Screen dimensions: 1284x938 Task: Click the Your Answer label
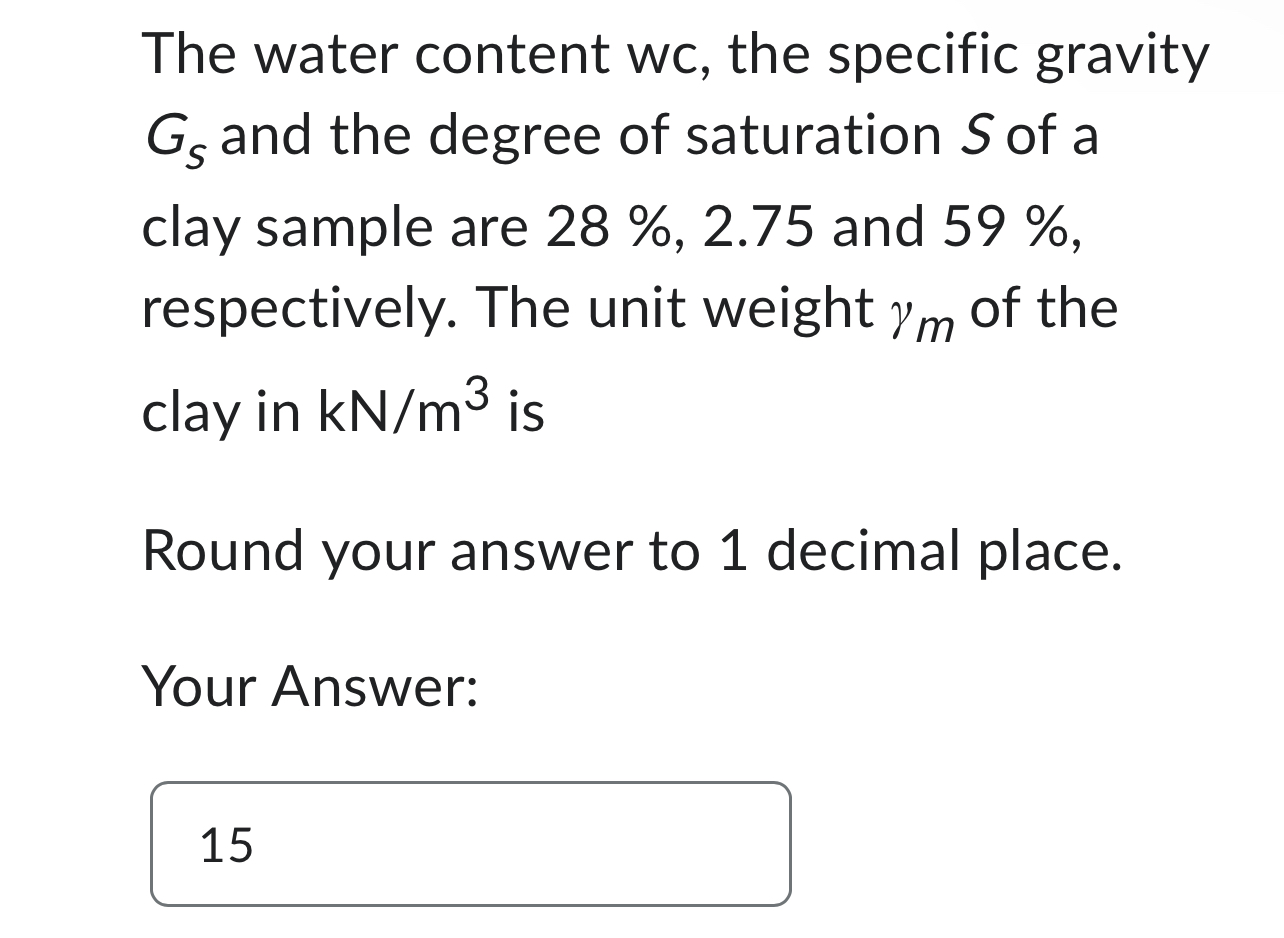310,686
